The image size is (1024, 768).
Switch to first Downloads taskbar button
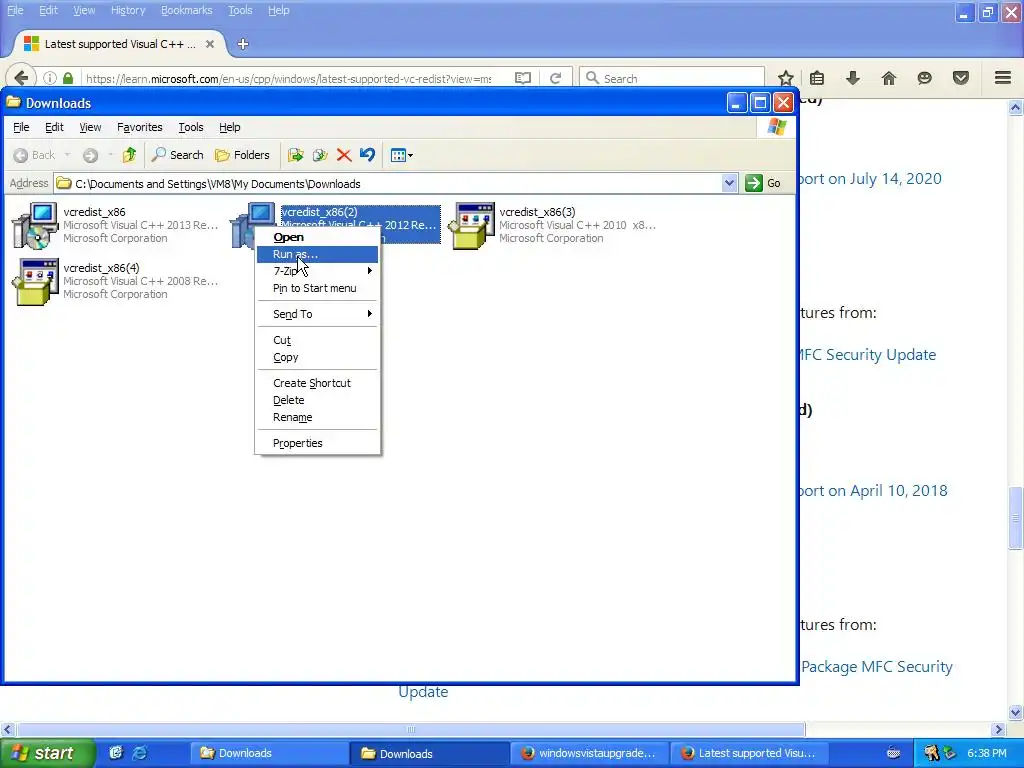(268, 753)
